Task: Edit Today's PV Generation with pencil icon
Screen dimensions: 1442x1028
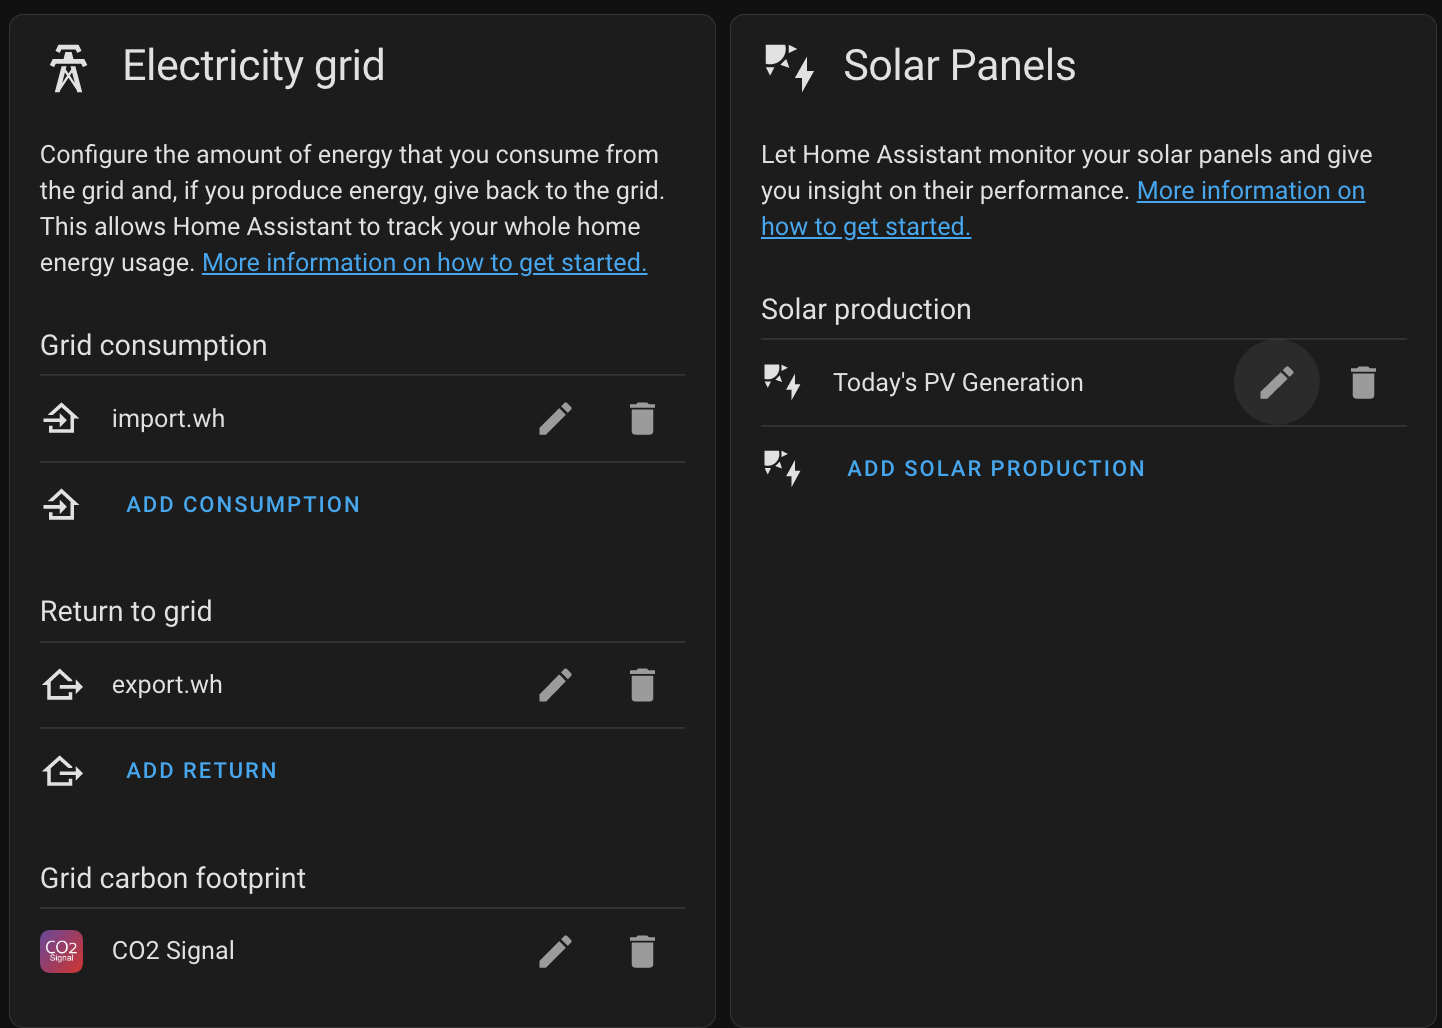Action: pos(1277,382)
